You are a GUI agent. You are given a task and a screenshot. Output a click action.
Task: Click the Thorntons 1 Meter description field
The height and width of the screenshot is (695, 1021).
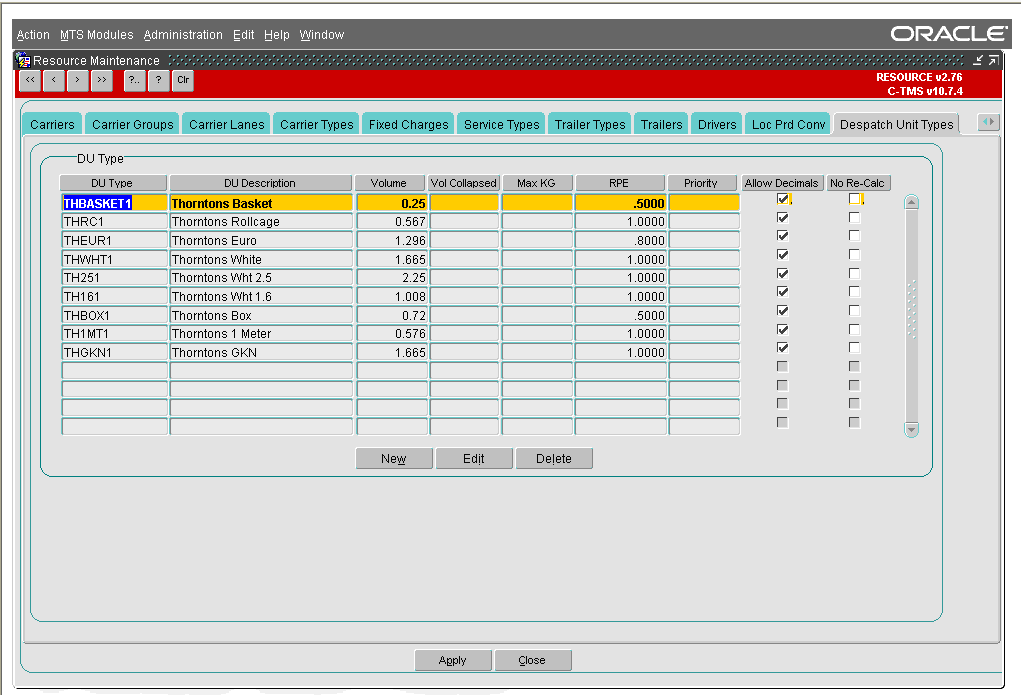point(261,333)
